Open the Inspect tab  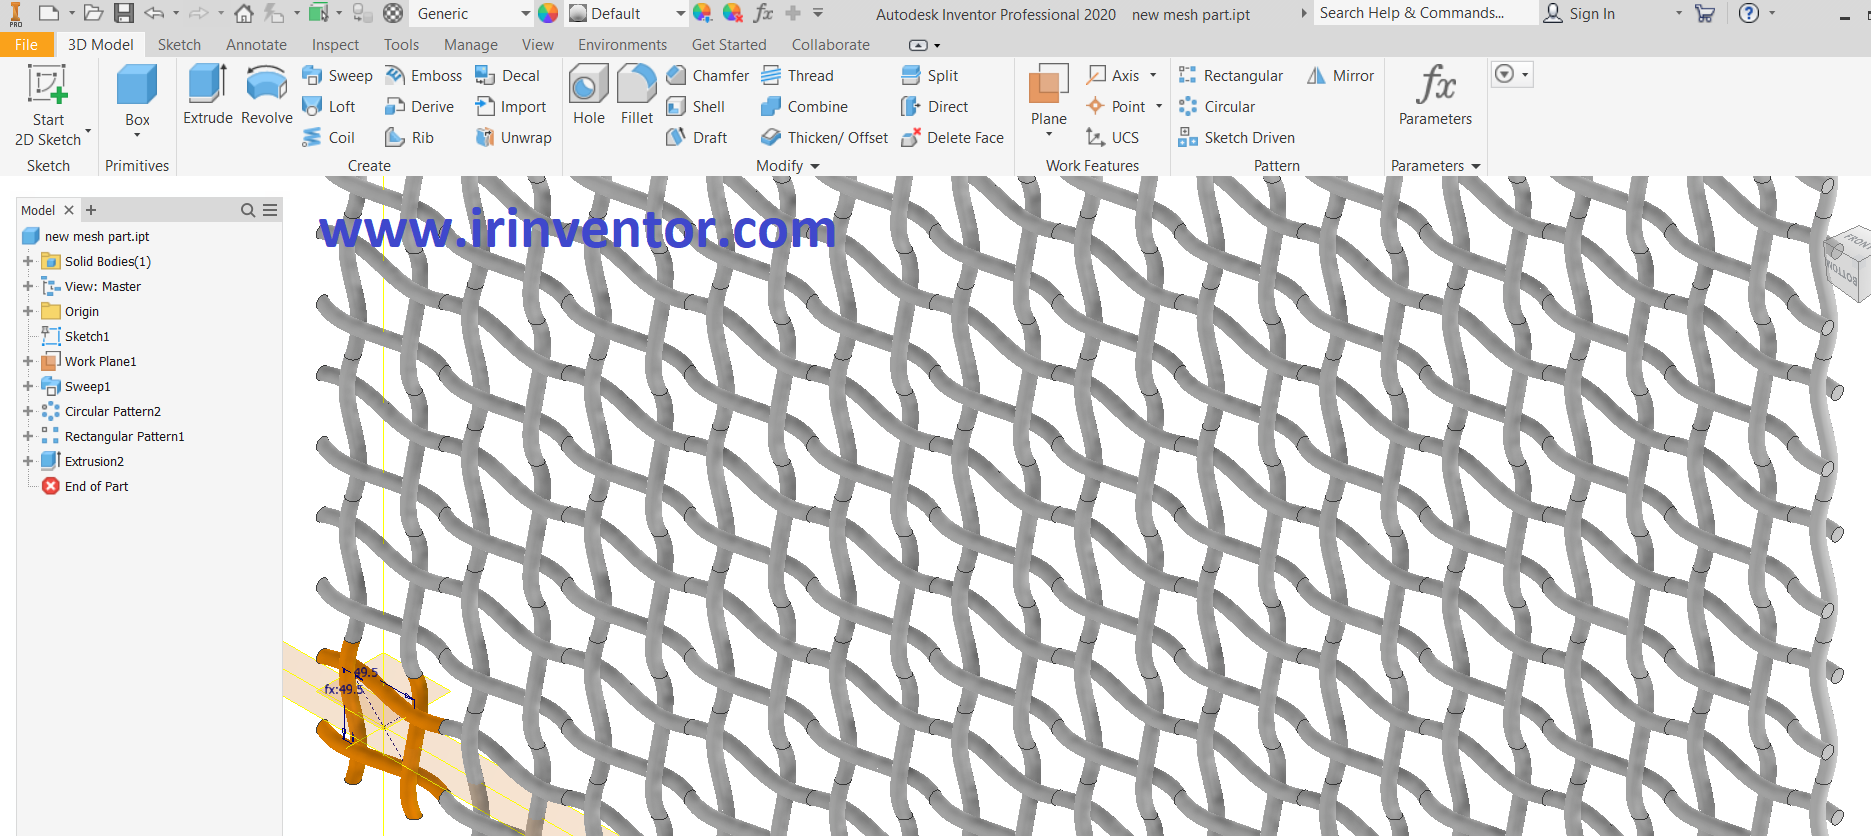tap(335, 45)
